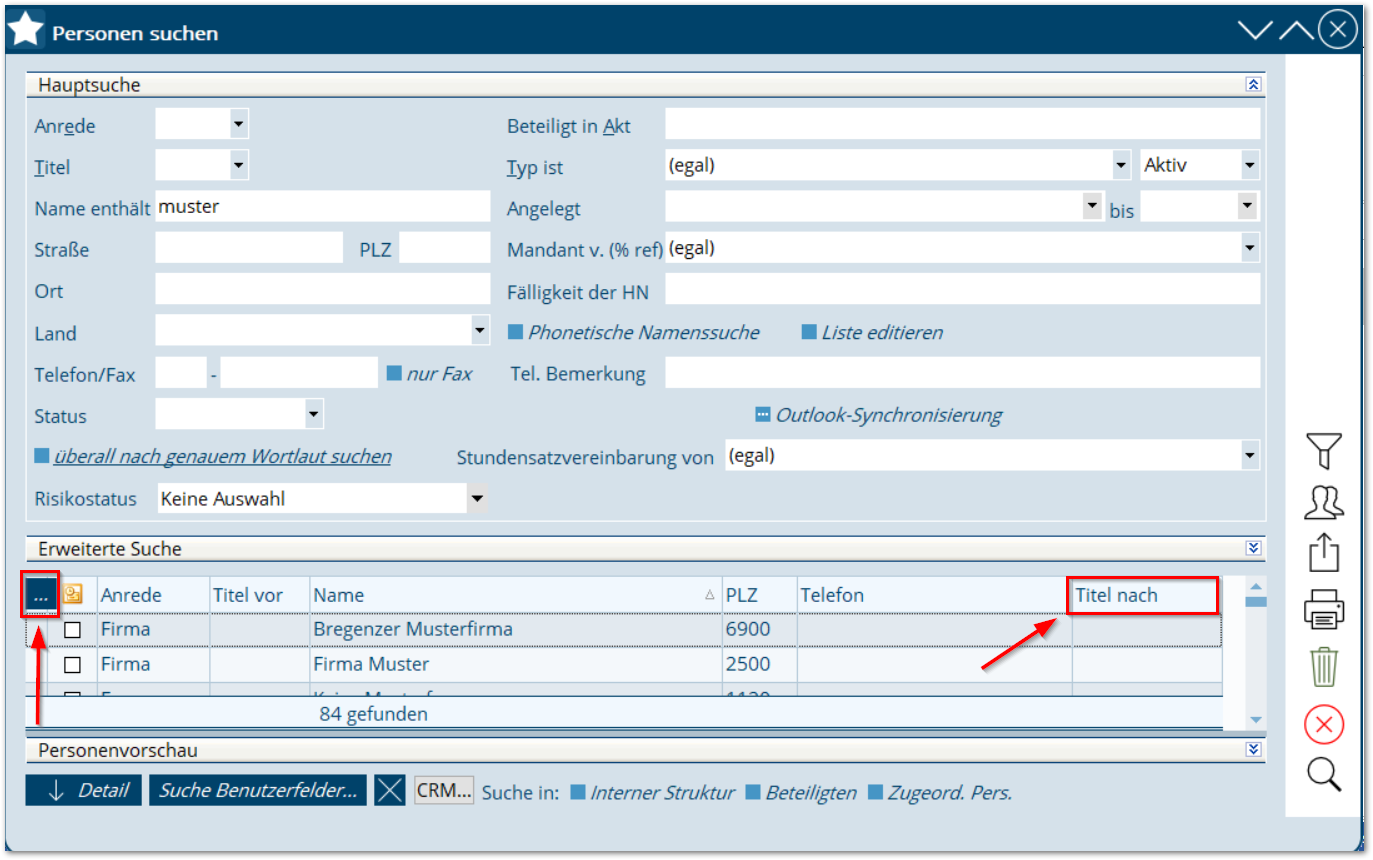Sort by the Telefon column header
Screen dimensions: 1373x860
[934, 595]
